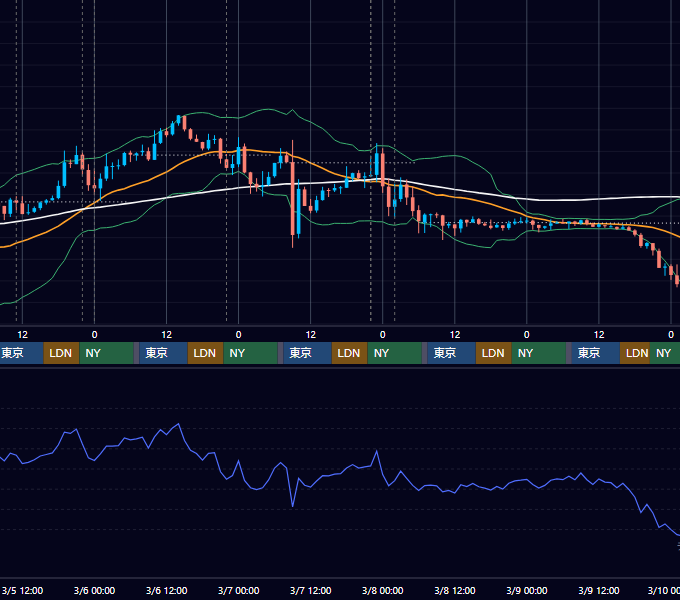Select the 東京 session block on 3/8
This screenshot has height=600, width=680.
tap(451, 353)
